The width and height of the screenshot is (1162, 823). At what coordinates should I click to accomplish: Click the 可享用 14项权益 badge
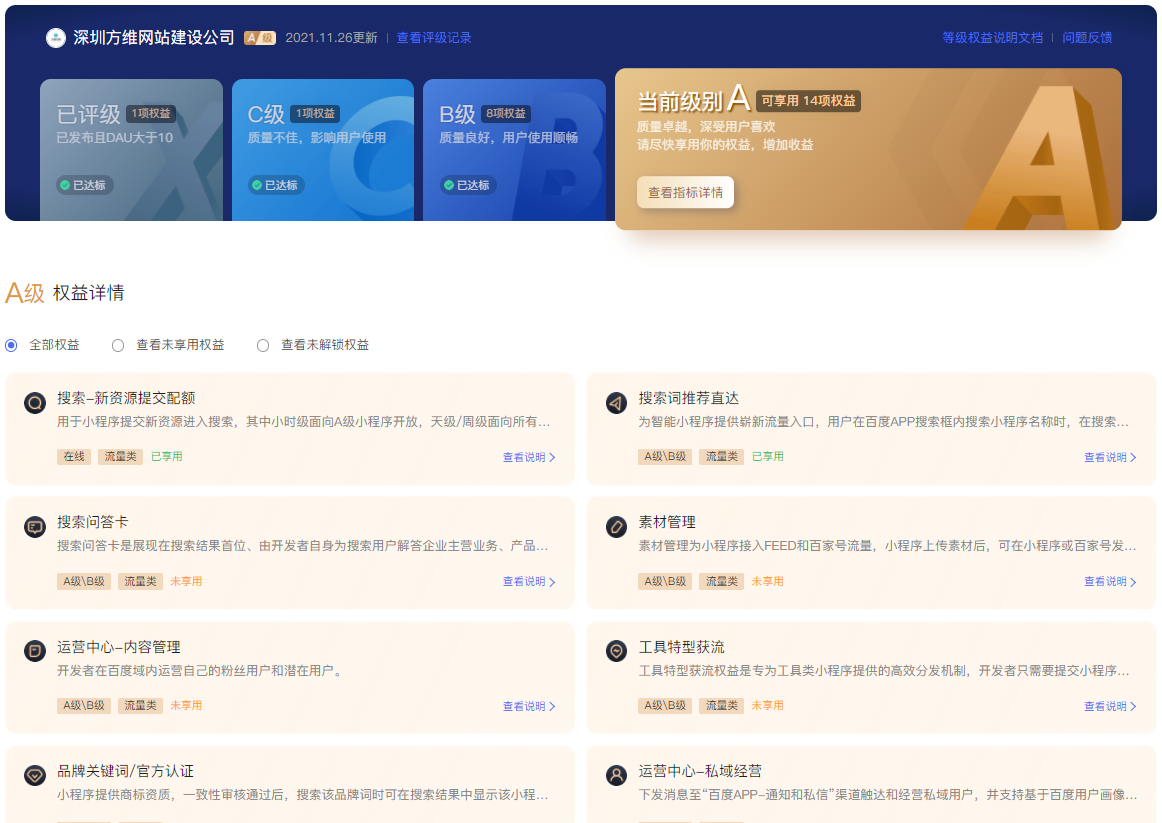click(x=809, y=101)
